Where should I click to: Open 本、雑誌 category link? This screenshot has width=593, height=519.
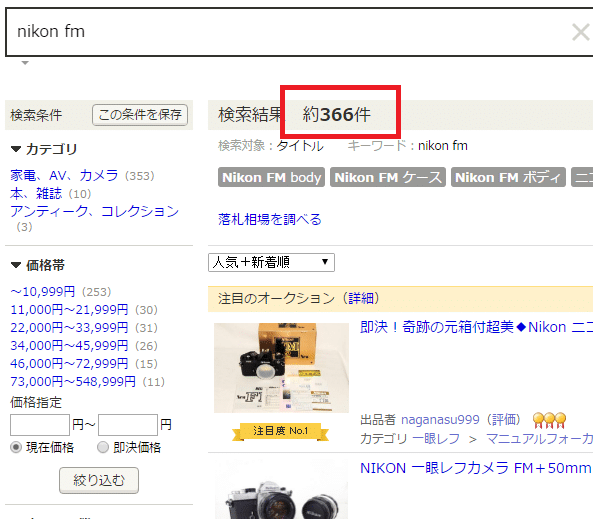36,194
